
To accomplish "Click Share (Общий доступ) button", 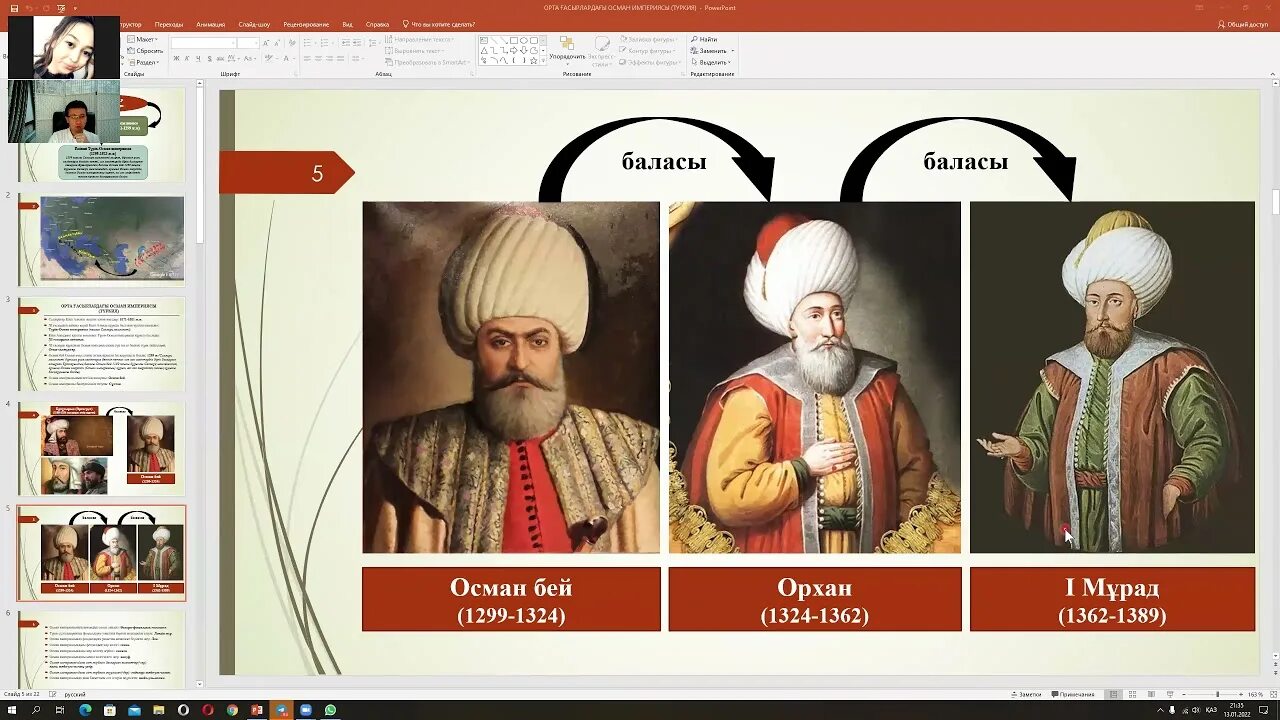I will pyautogui.click(x=1243, y=24).
